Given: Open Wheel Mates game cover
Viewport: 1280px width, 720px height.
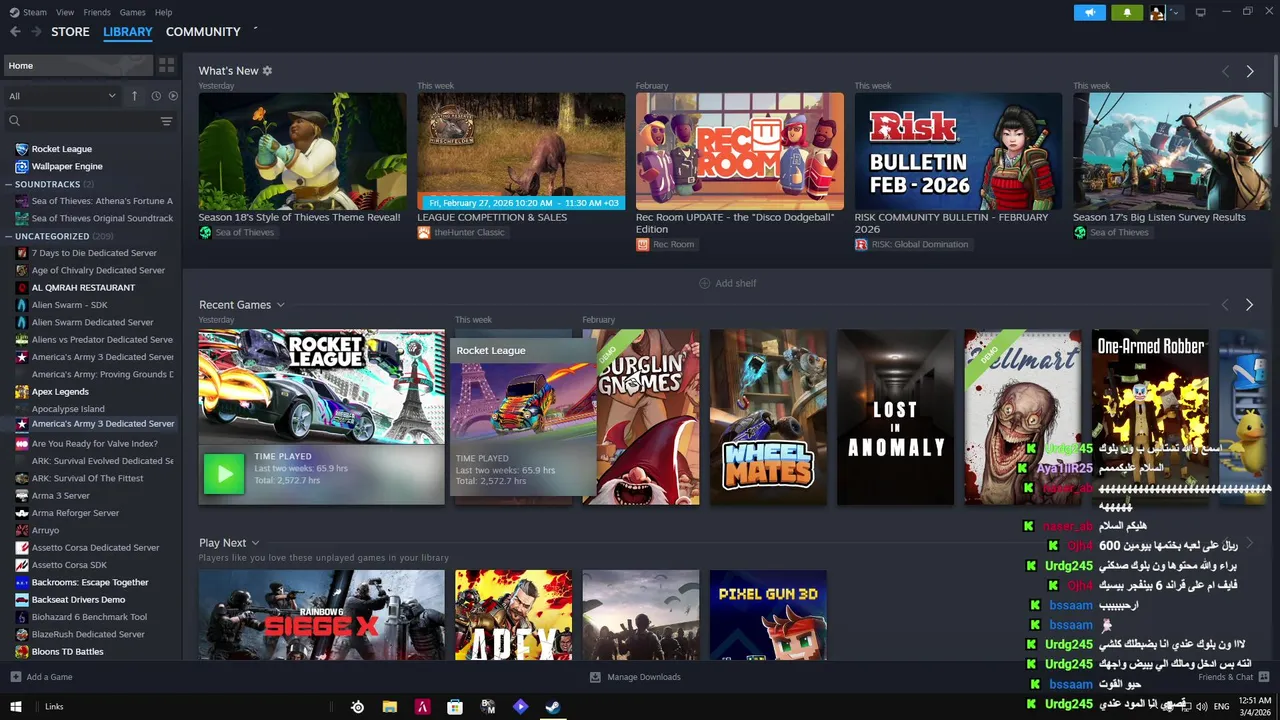Looking at the screenshot, I should click(768, 417).
